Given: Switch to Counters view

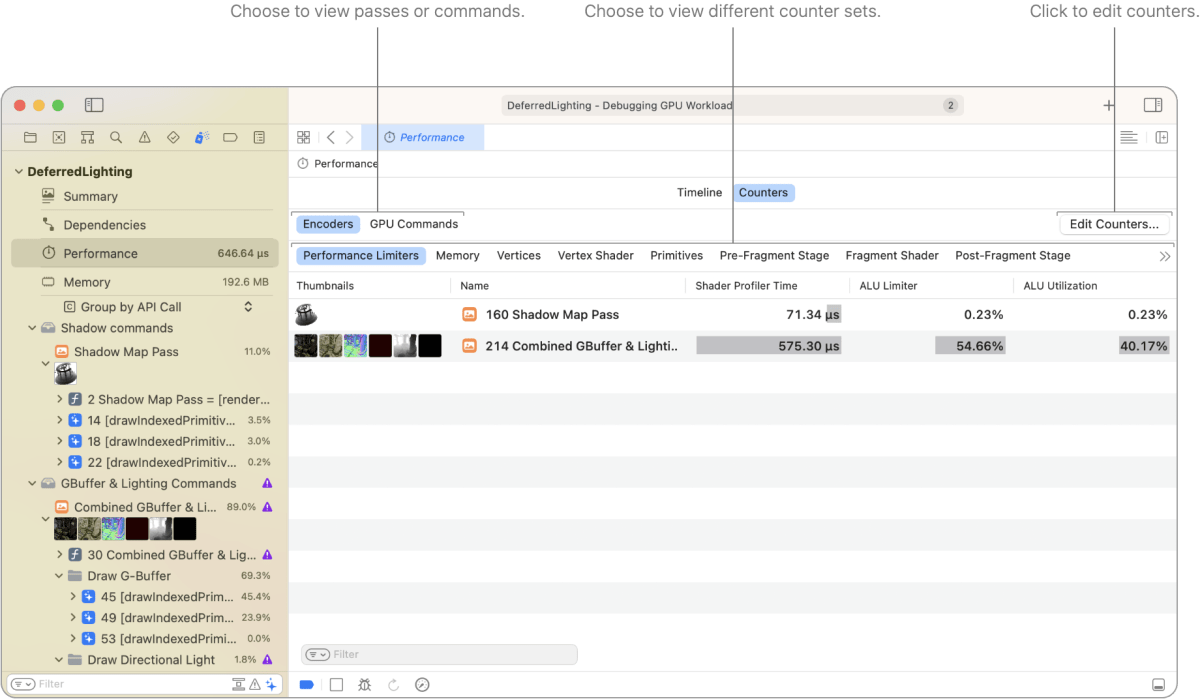Looking at the screenshot, I should [x=763, y=193].
